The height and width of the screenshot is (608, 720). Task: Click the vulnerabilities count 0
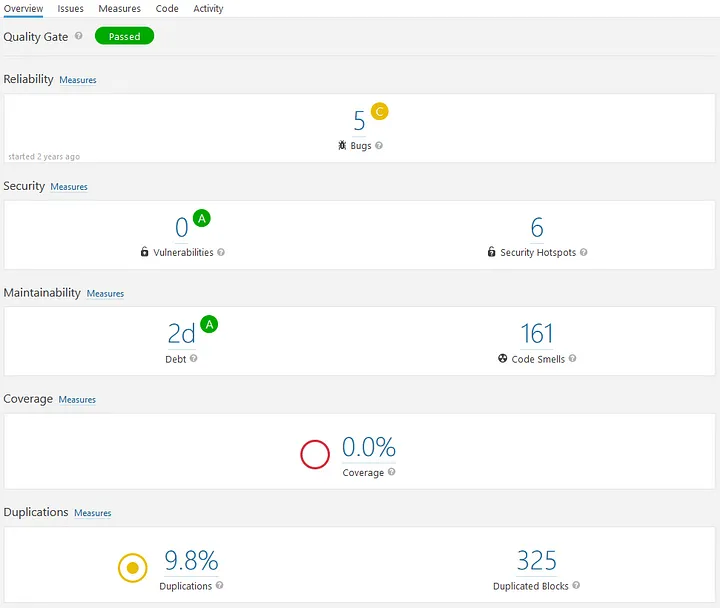tap(182, 228)
